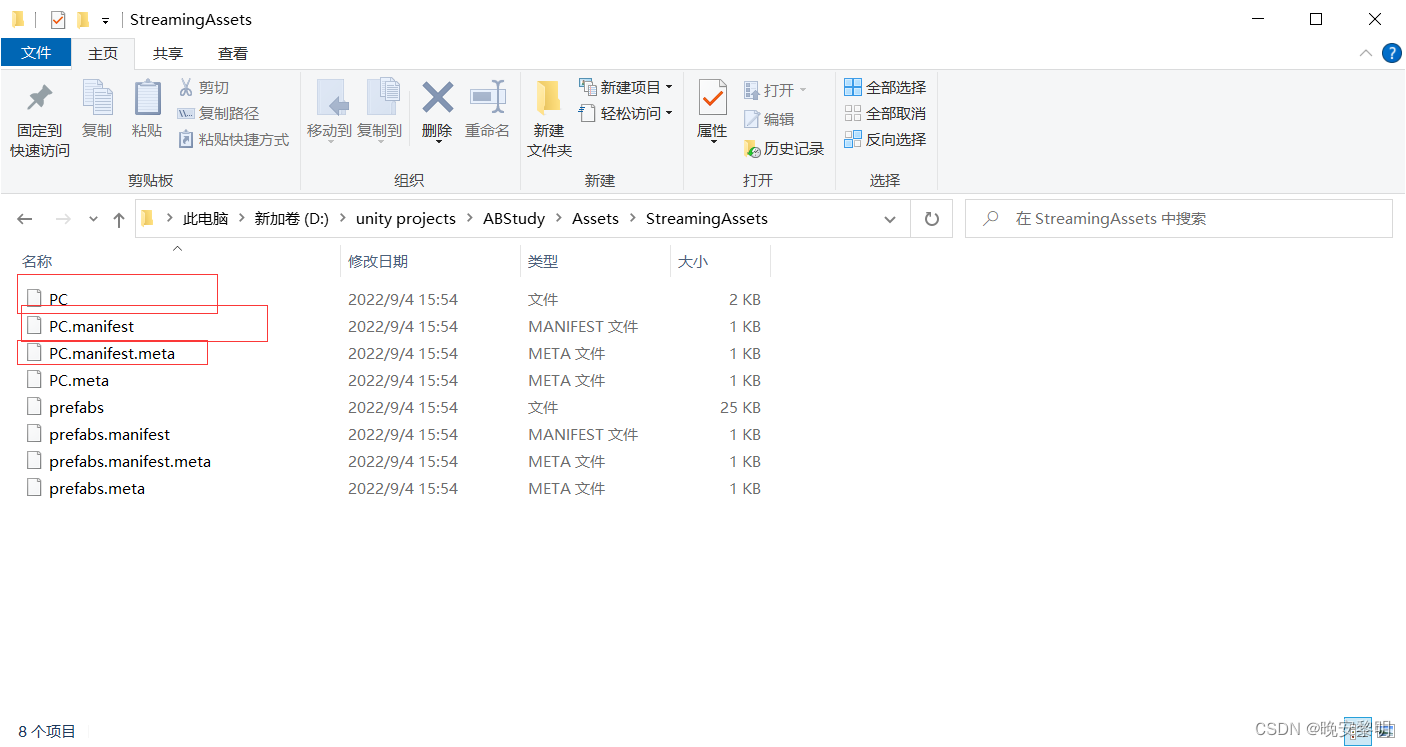
Task: Switch to Home (主页) tab
Action: [103, 53]
